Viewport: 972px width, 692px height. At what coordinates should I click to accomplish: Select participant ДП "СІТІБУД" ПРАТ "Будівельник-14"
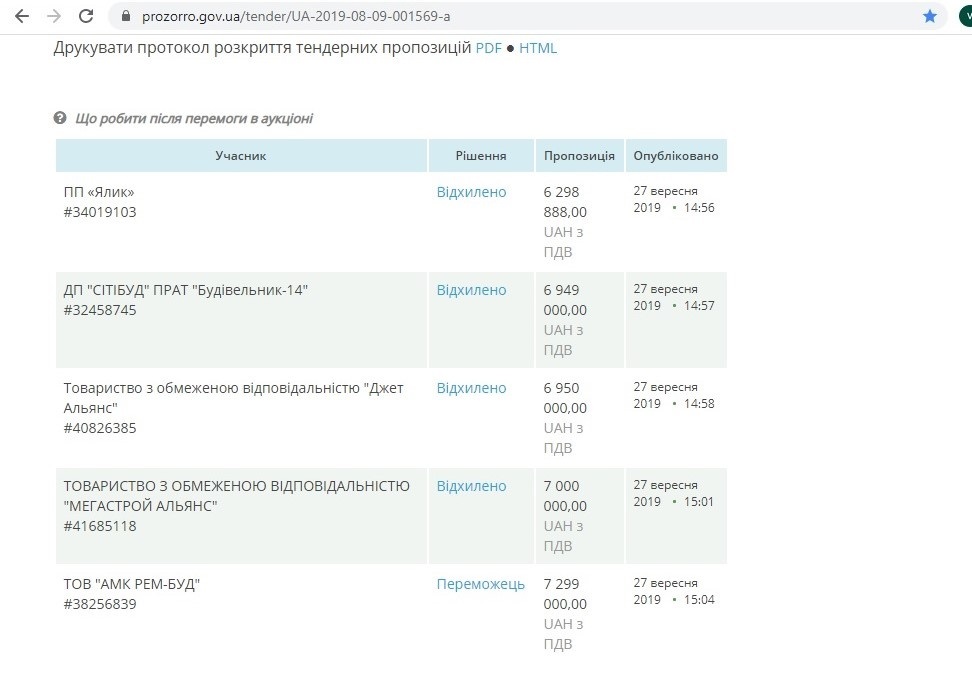(185, 290)
